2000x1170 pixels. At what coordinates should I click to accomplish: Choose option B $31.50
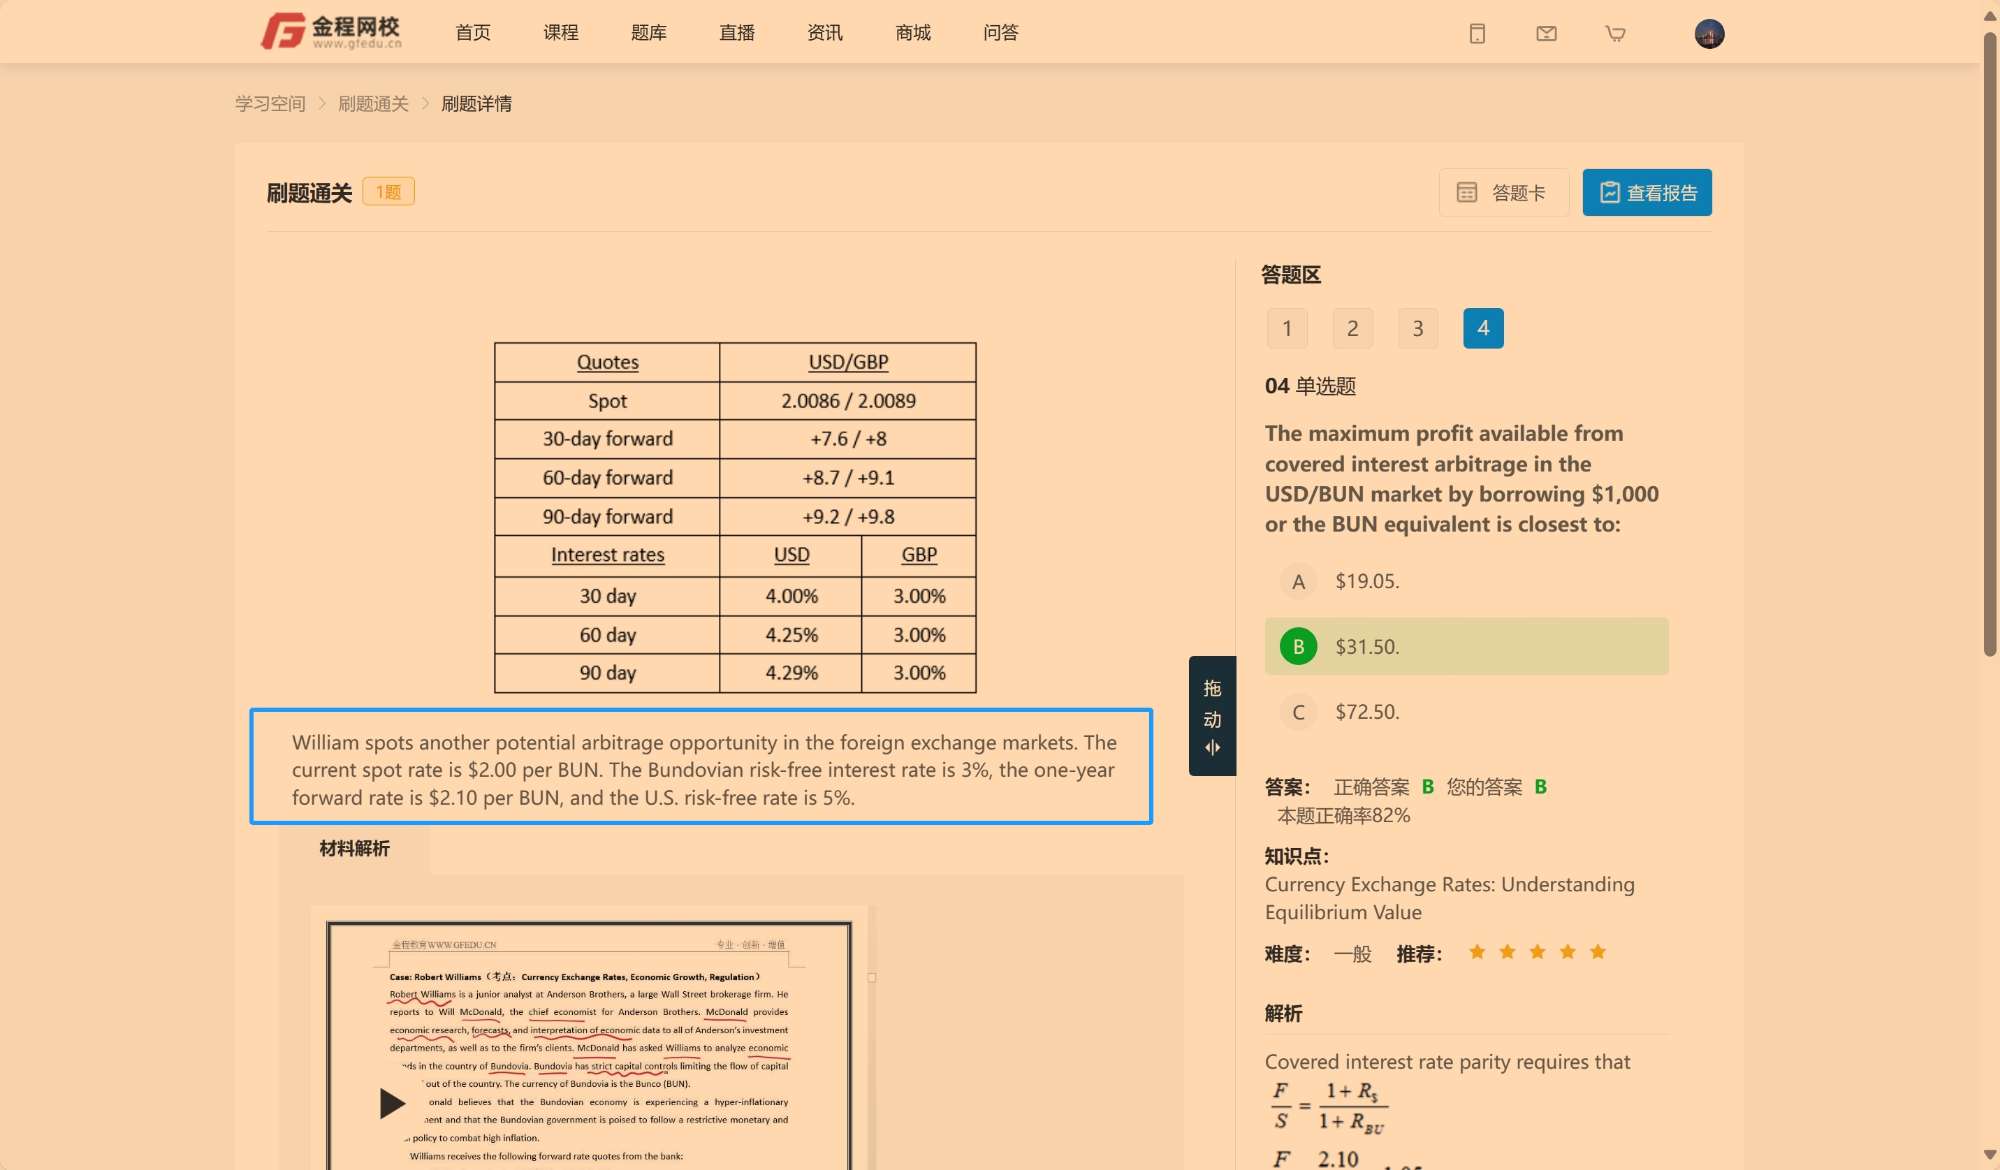tap(1466, 646)
